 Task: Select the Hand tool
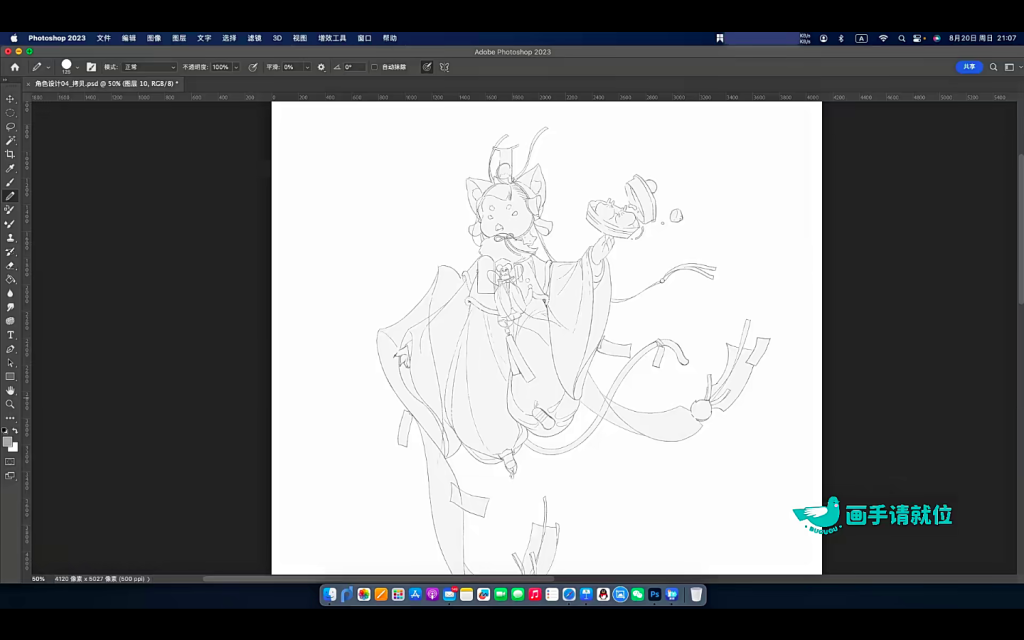[10, 390]
